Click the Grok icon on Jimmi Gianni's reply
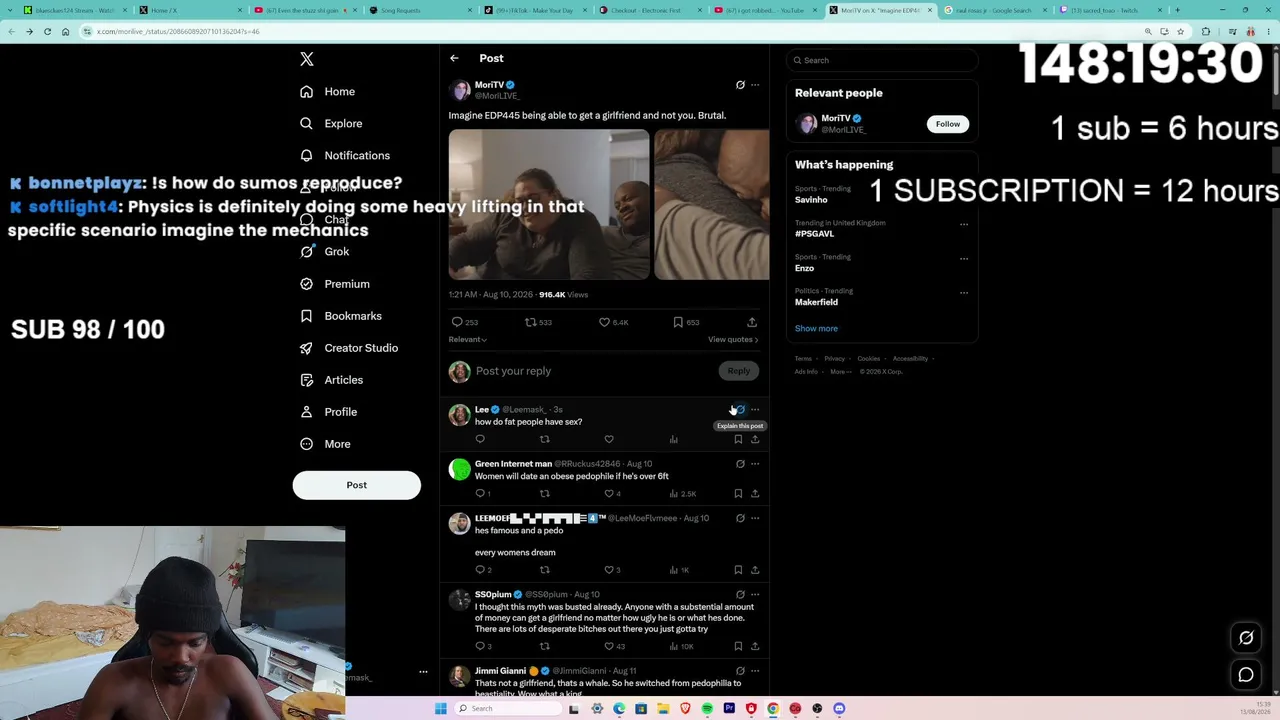 (740, 671)
